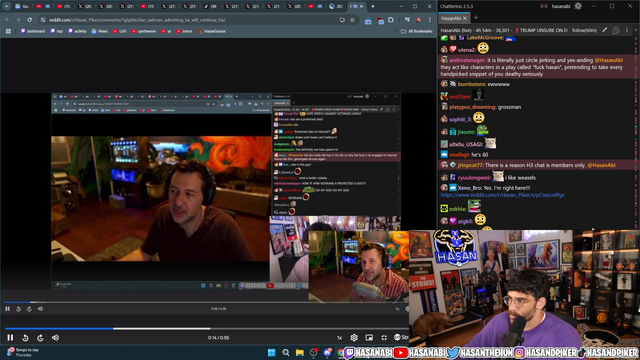The image size is (640, 360).
Task: Click the chat header pencil edit icon
Action: 604,30
